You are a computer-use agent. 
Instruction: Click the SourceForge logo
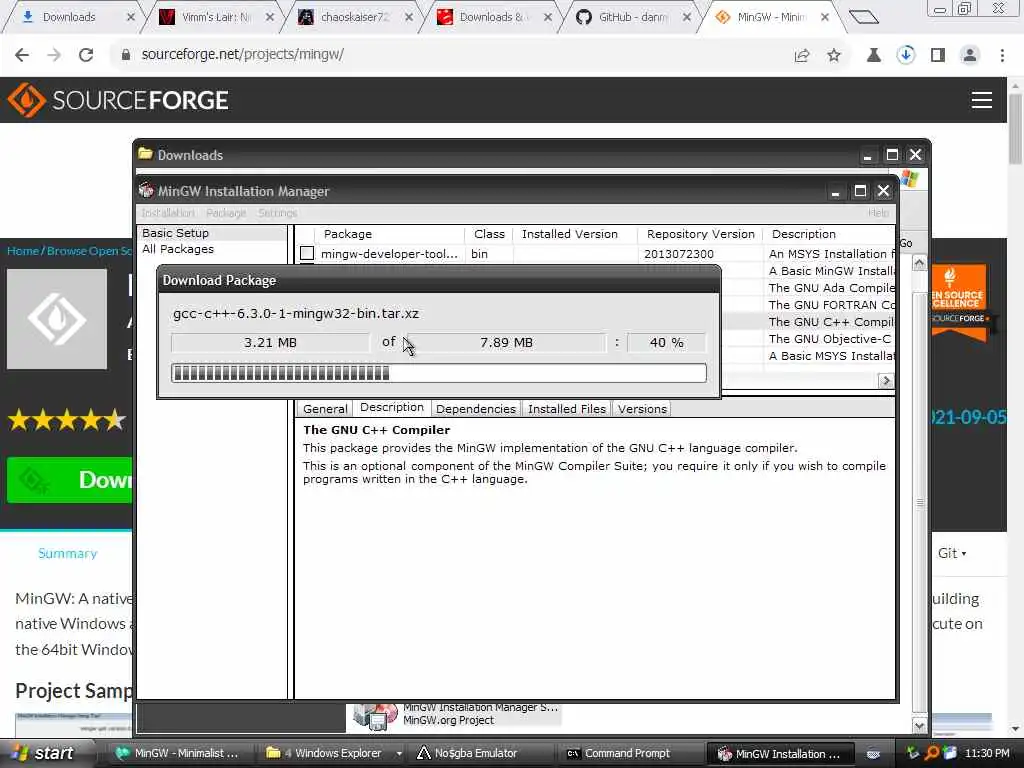(118, 100)
